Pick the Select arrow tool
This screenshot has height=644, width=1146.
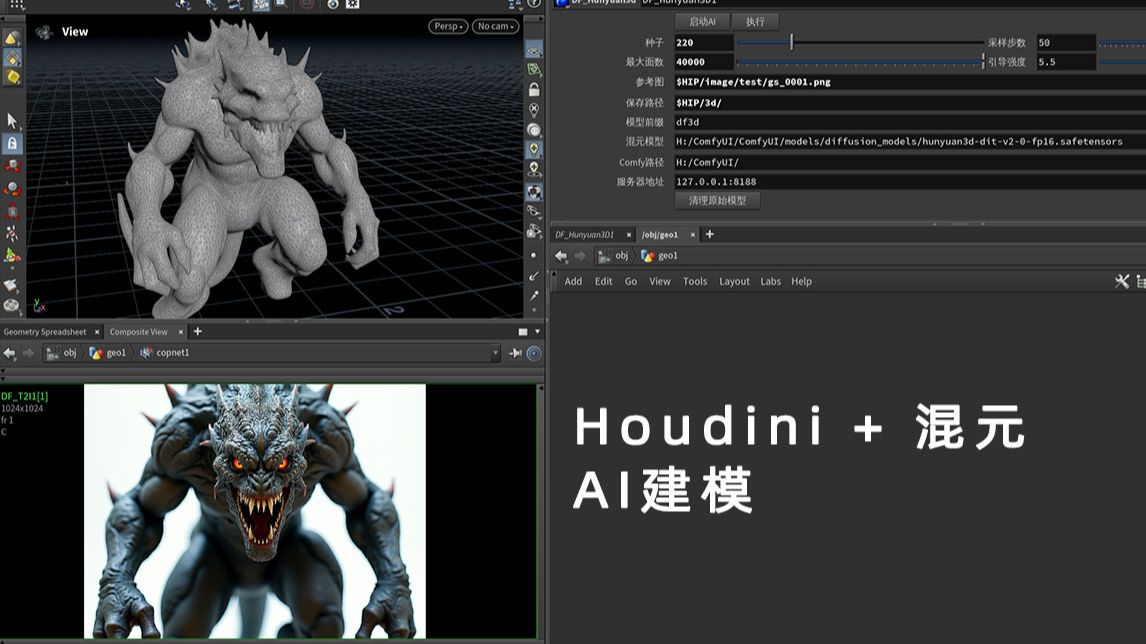12,120
